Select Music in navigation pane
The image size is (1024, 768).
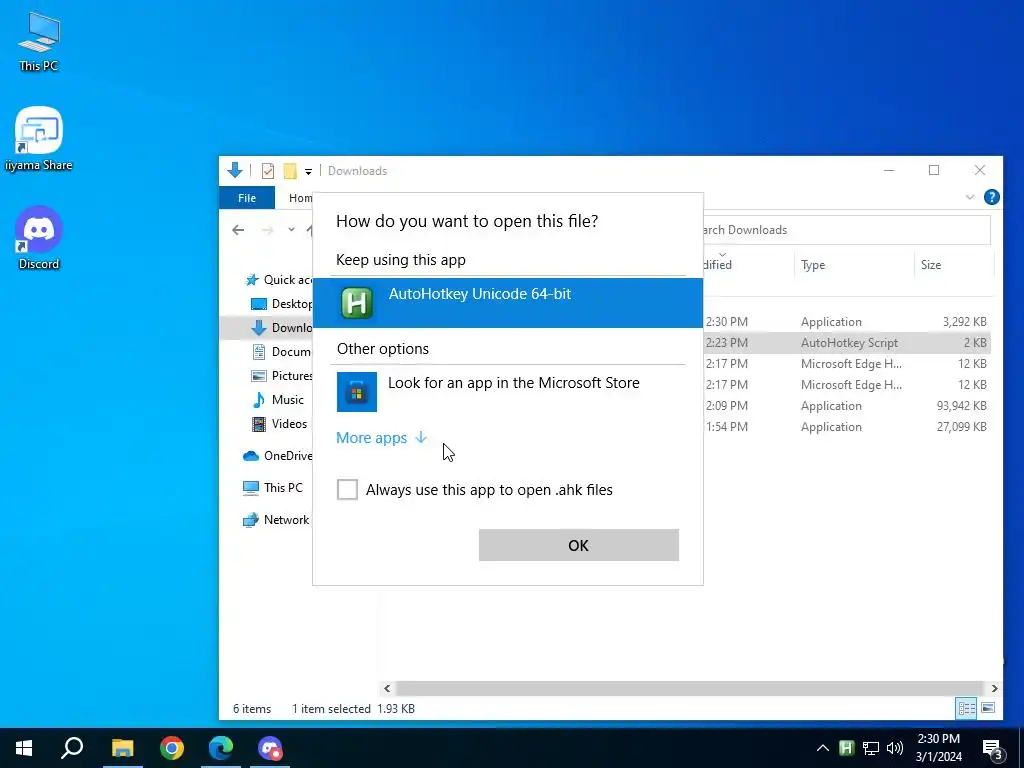(278, 400)
